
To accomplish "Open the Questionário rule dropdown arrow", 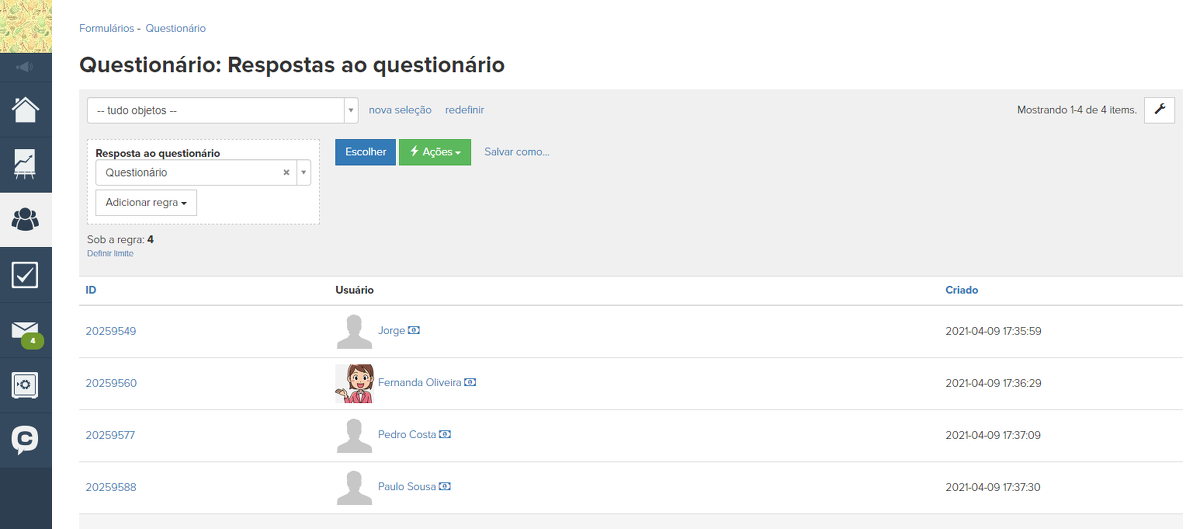I will [x=303, y=173].
